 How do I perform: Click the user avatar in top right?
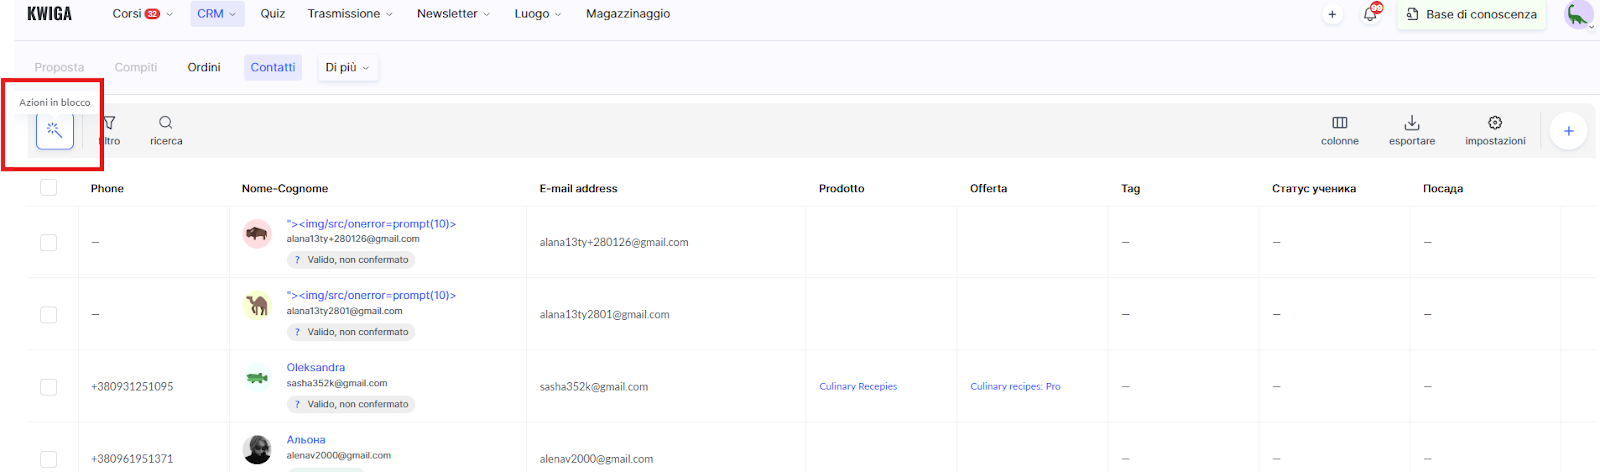coord(1578,15)
